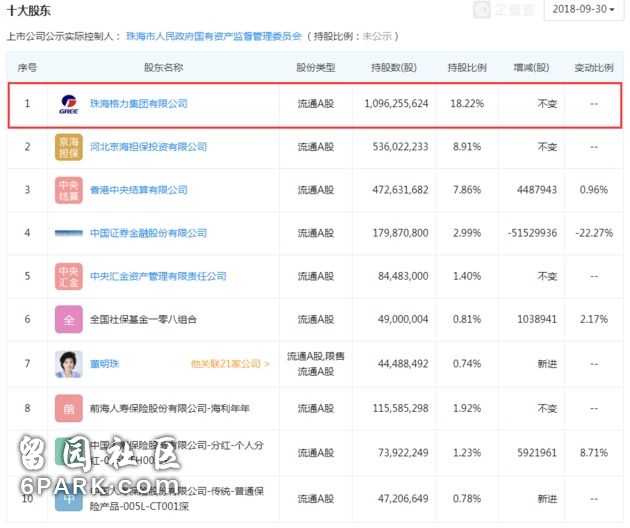
Task: Select the -51529936 decrease value
Action: [x=532, y=233]
